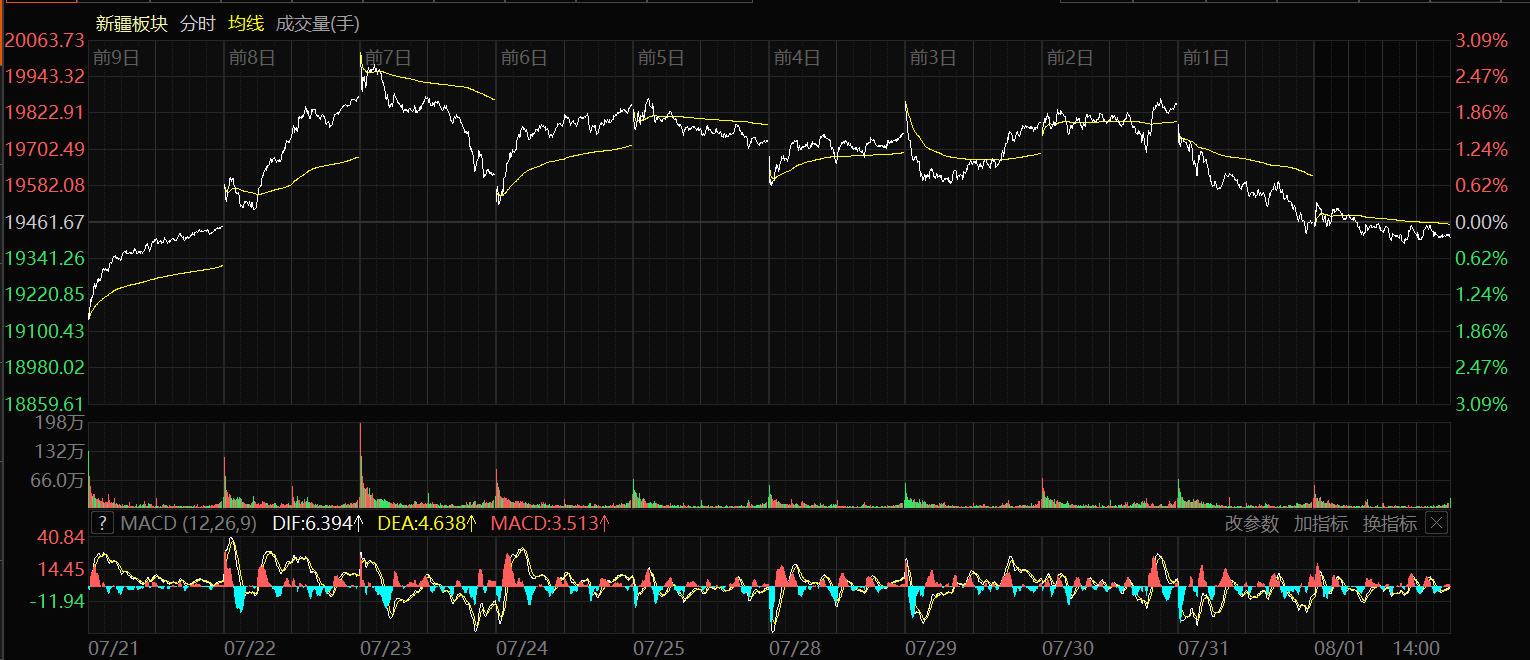Click the 40.84 MACD axis label
Image resolution: width=1530 pixels, height=660 pixels.
[61, 537]
